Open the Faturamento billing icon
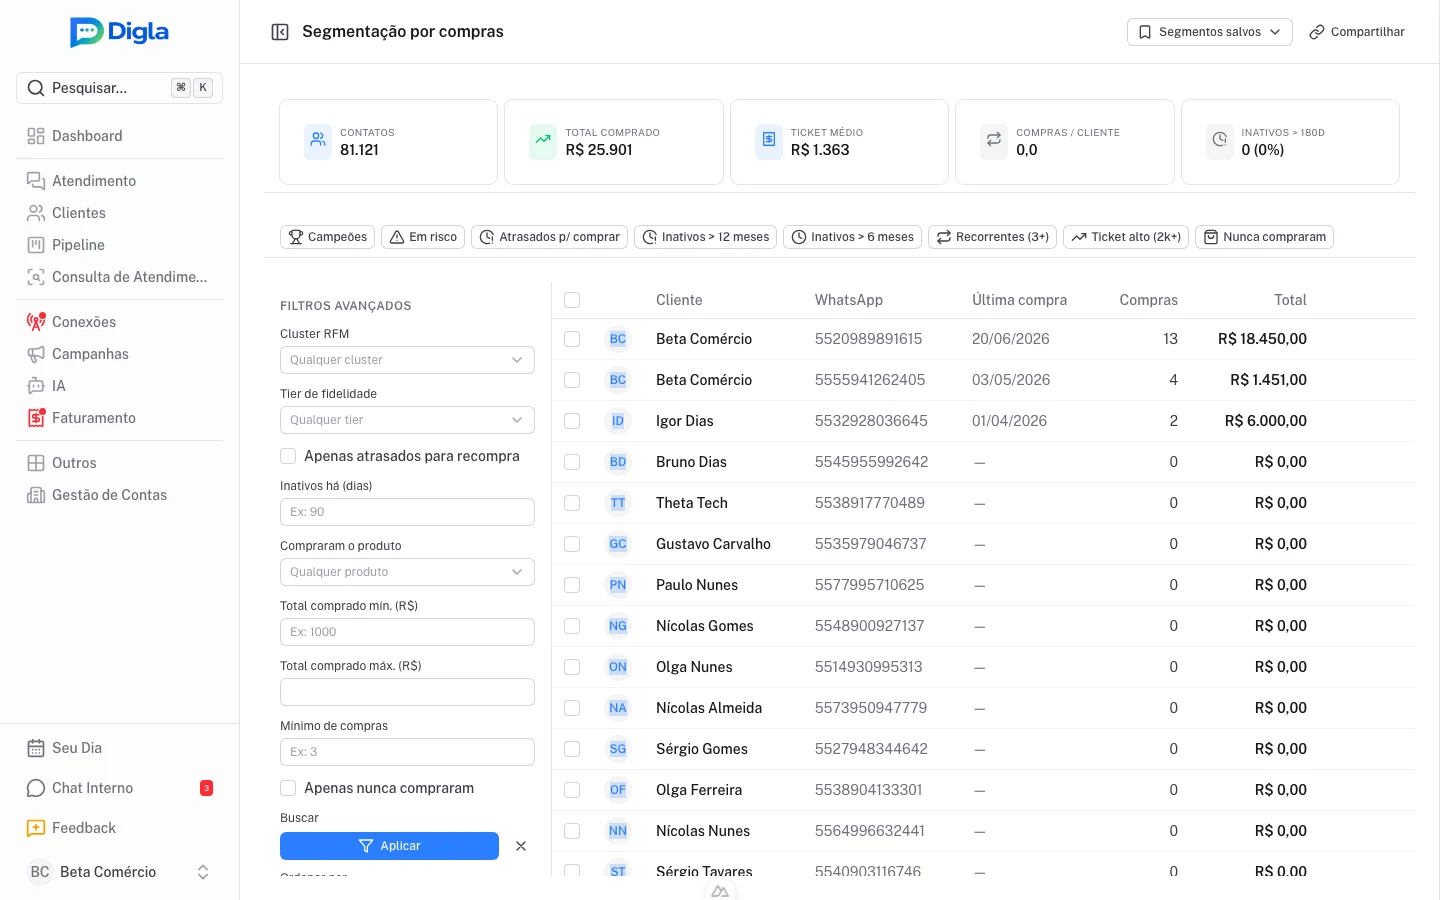 [36, 418]
